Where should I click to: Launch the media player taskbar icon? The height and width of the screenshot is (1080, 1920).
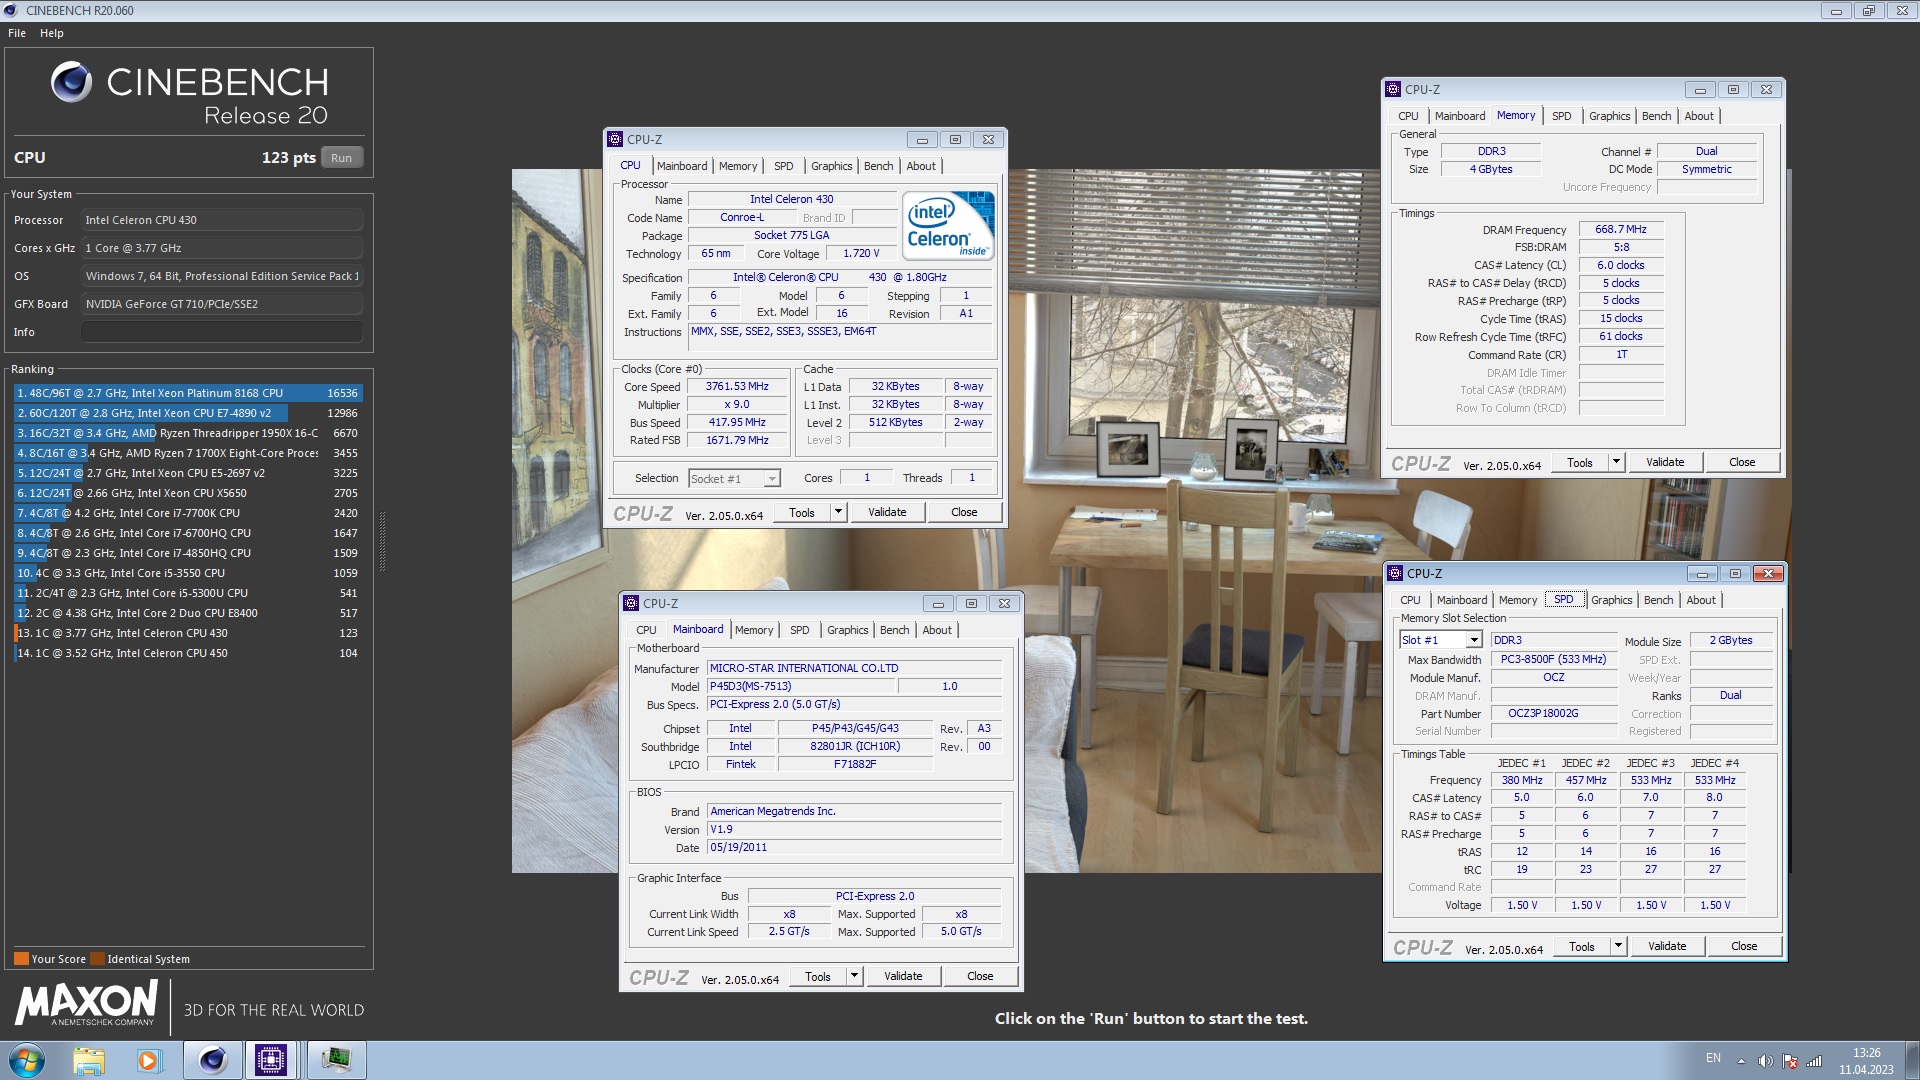(x=149, y=1060)
